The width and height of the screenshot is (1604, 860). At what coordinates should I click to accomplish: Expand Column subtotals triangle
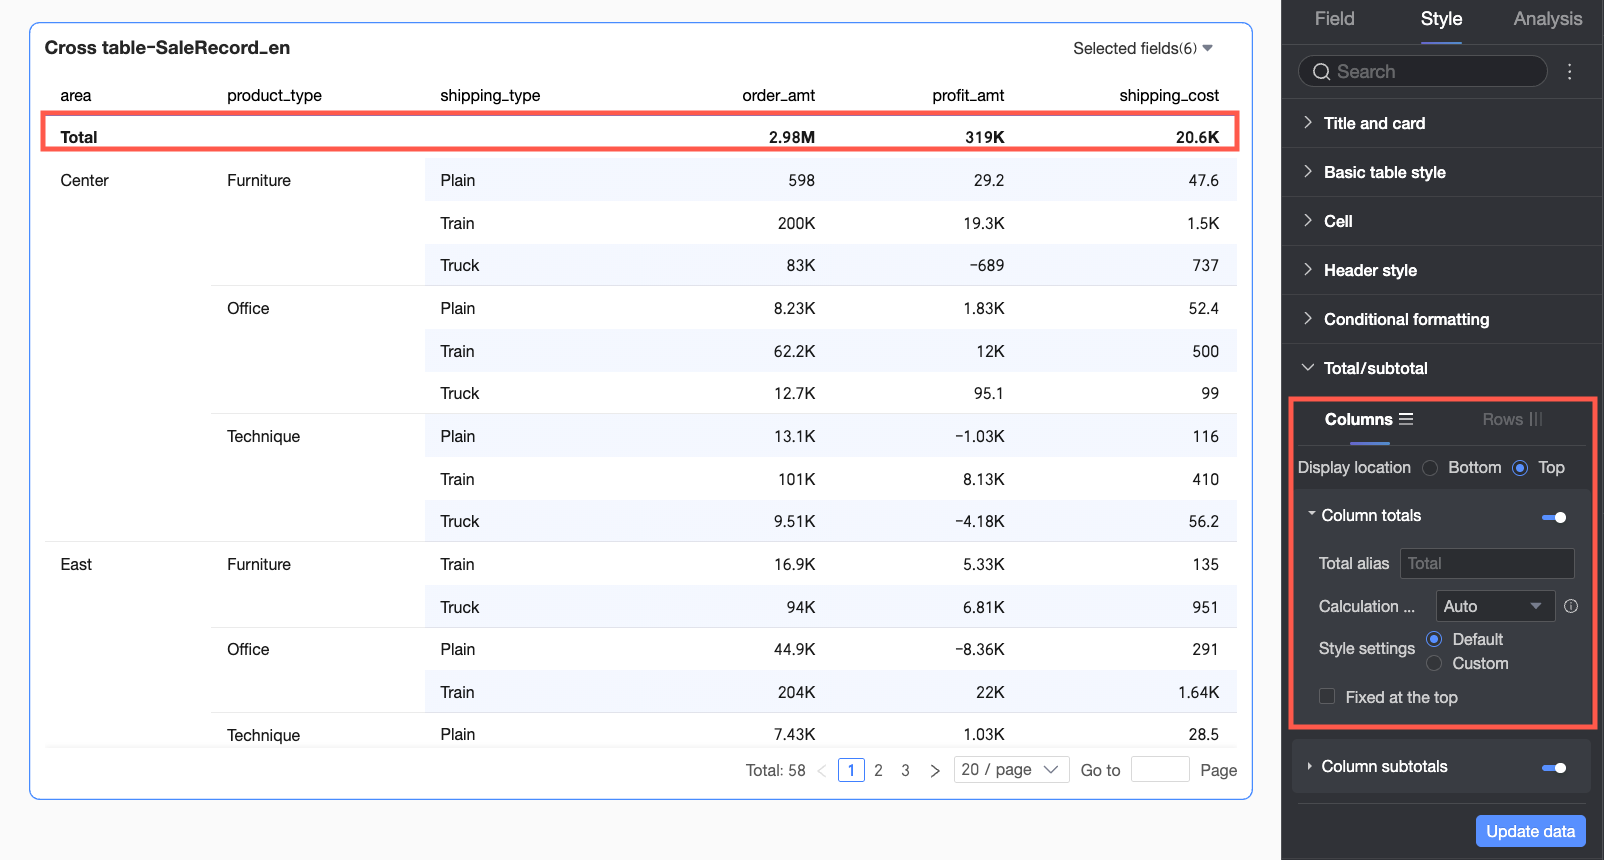coord(1309,767)
